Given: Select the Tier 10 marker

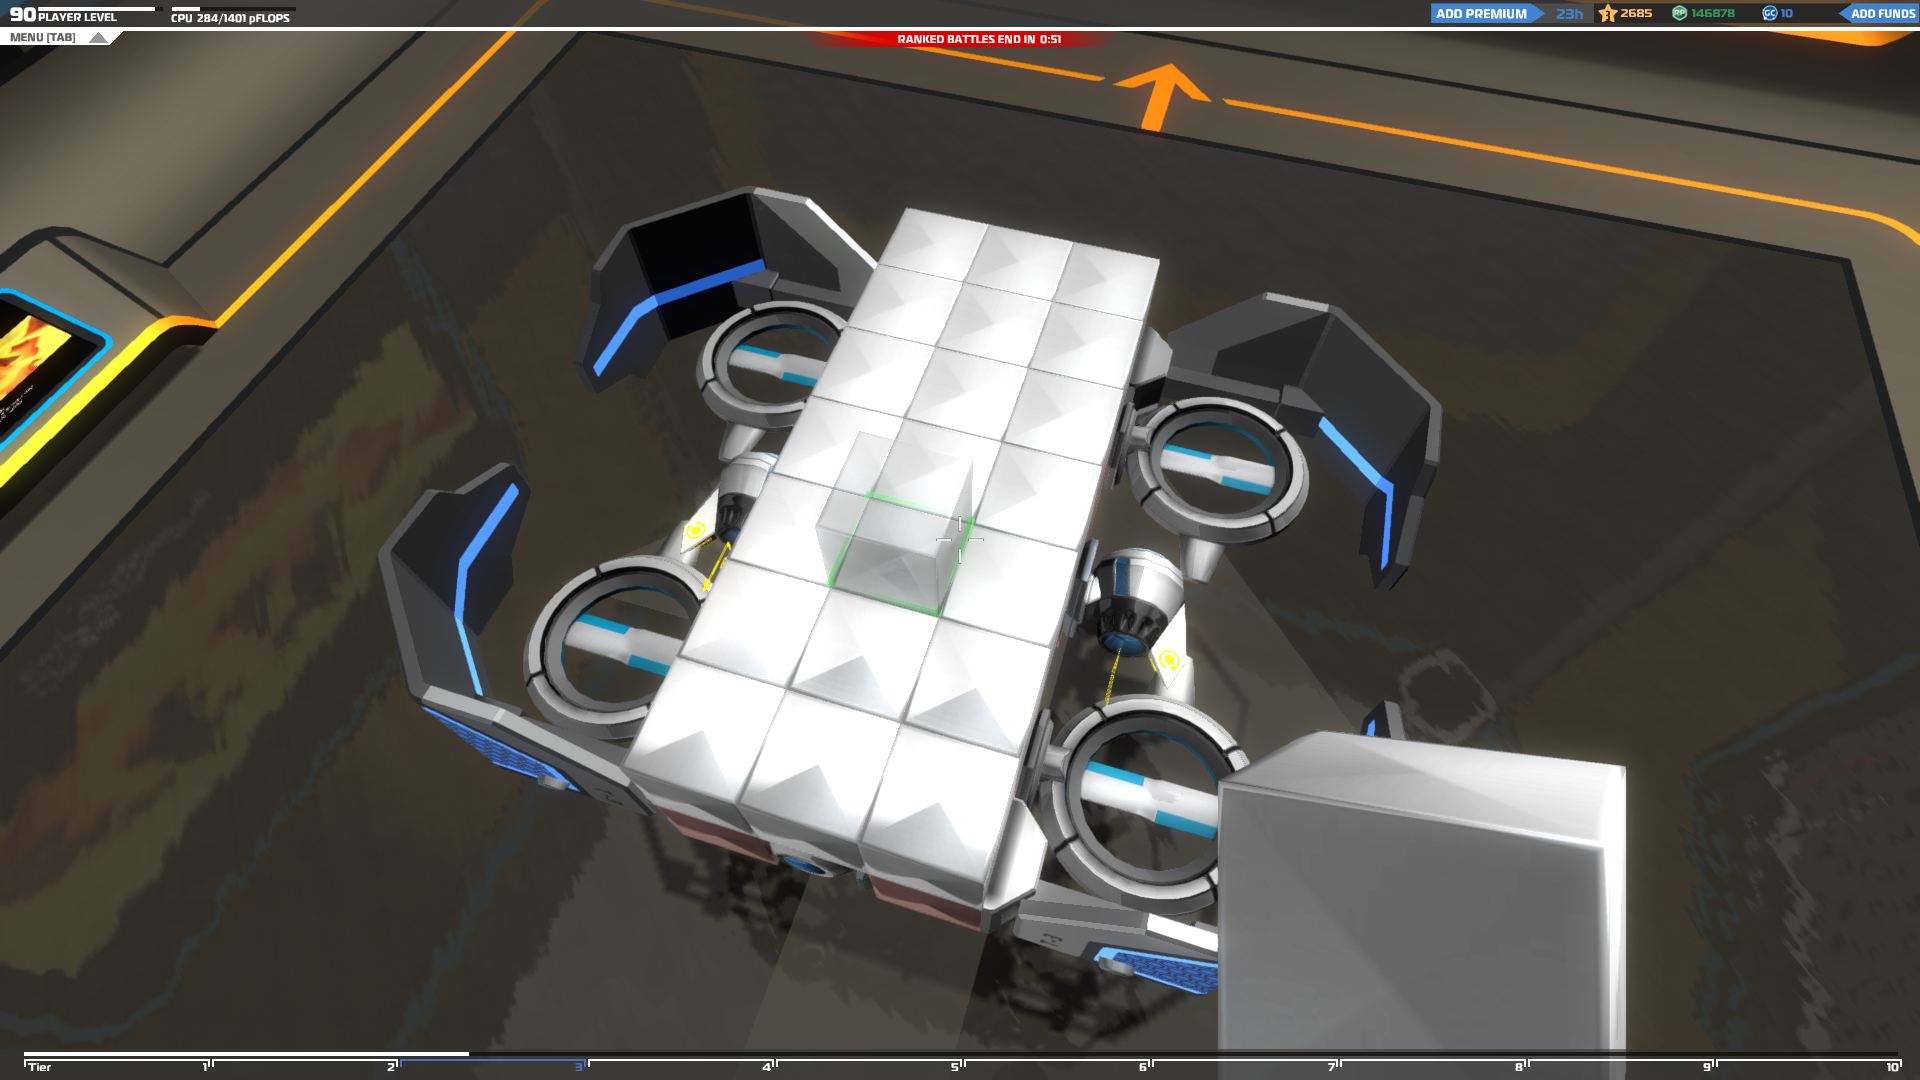Looking at the screenshot, I should pyautogui.click(x=1892, y=1067).
